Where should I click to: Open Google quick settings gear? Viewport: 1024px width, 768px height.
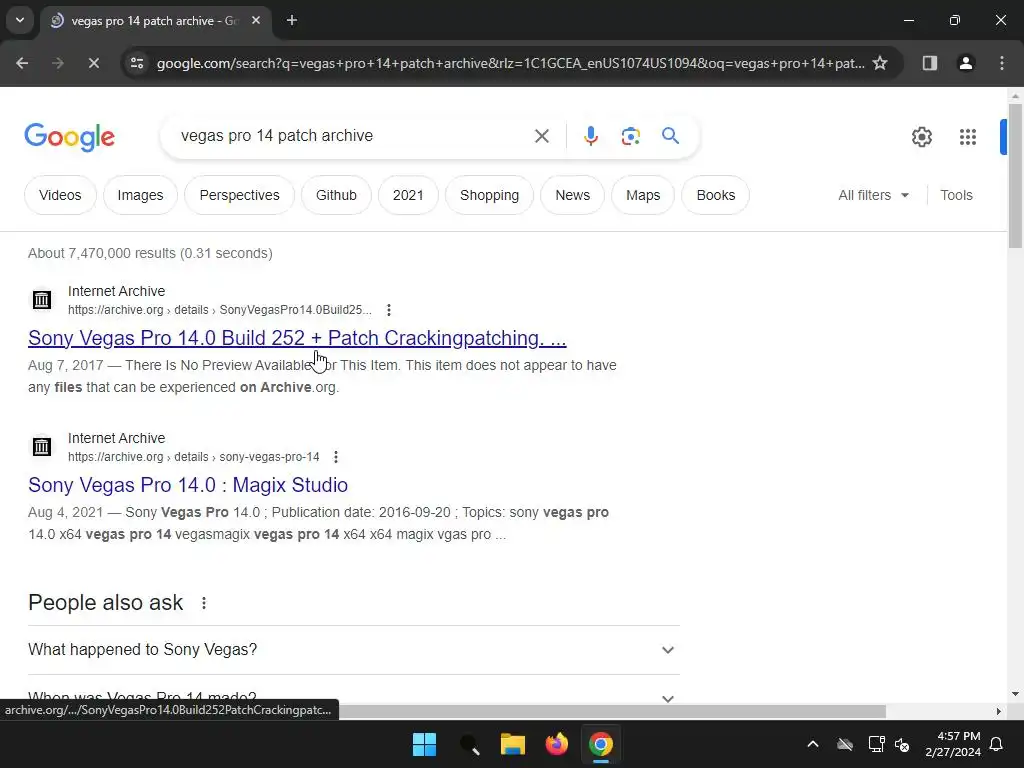pyautogui.click(x=921, y=136)
